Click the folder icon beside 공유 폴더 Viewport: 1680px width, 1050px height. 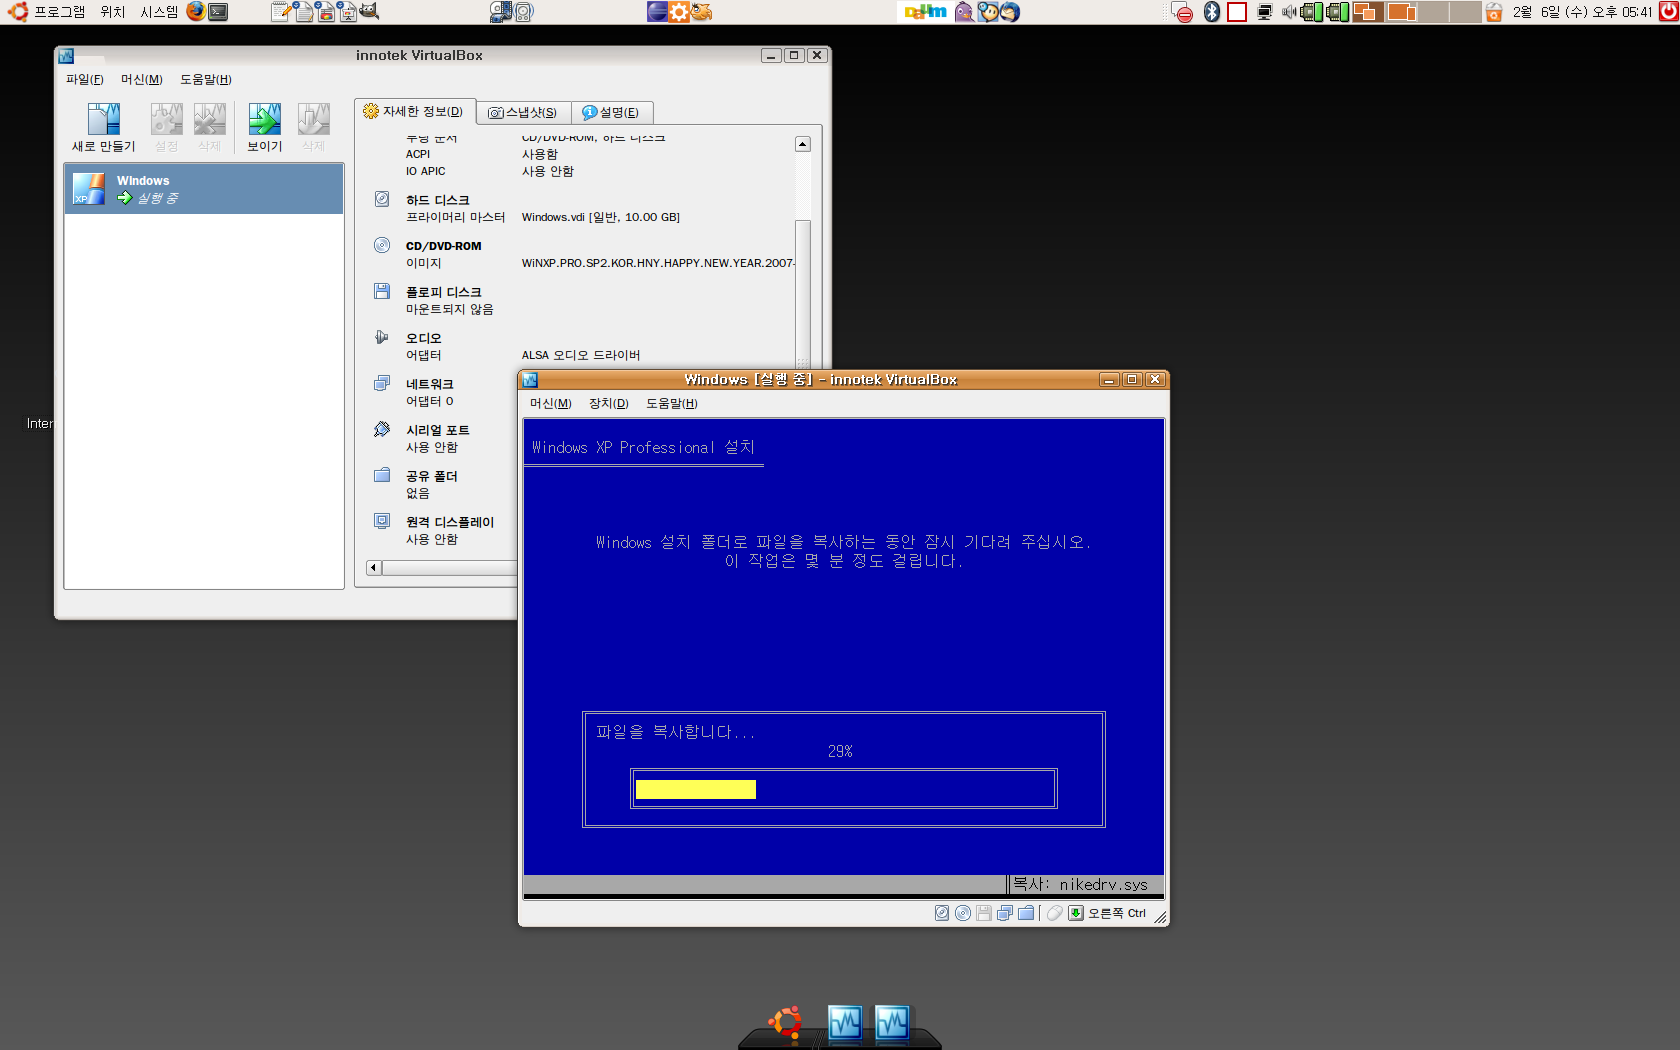point(382,475)
